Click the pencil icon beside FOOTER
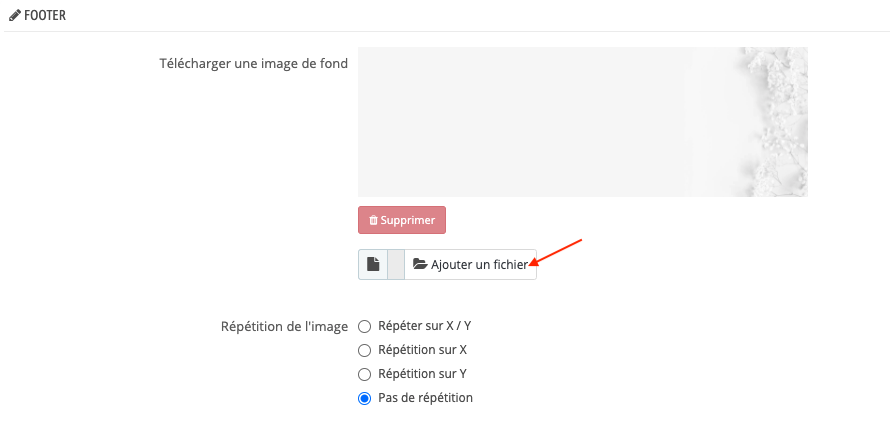The height and width of the screenshot is (422, 890). [x=14, y=16]
